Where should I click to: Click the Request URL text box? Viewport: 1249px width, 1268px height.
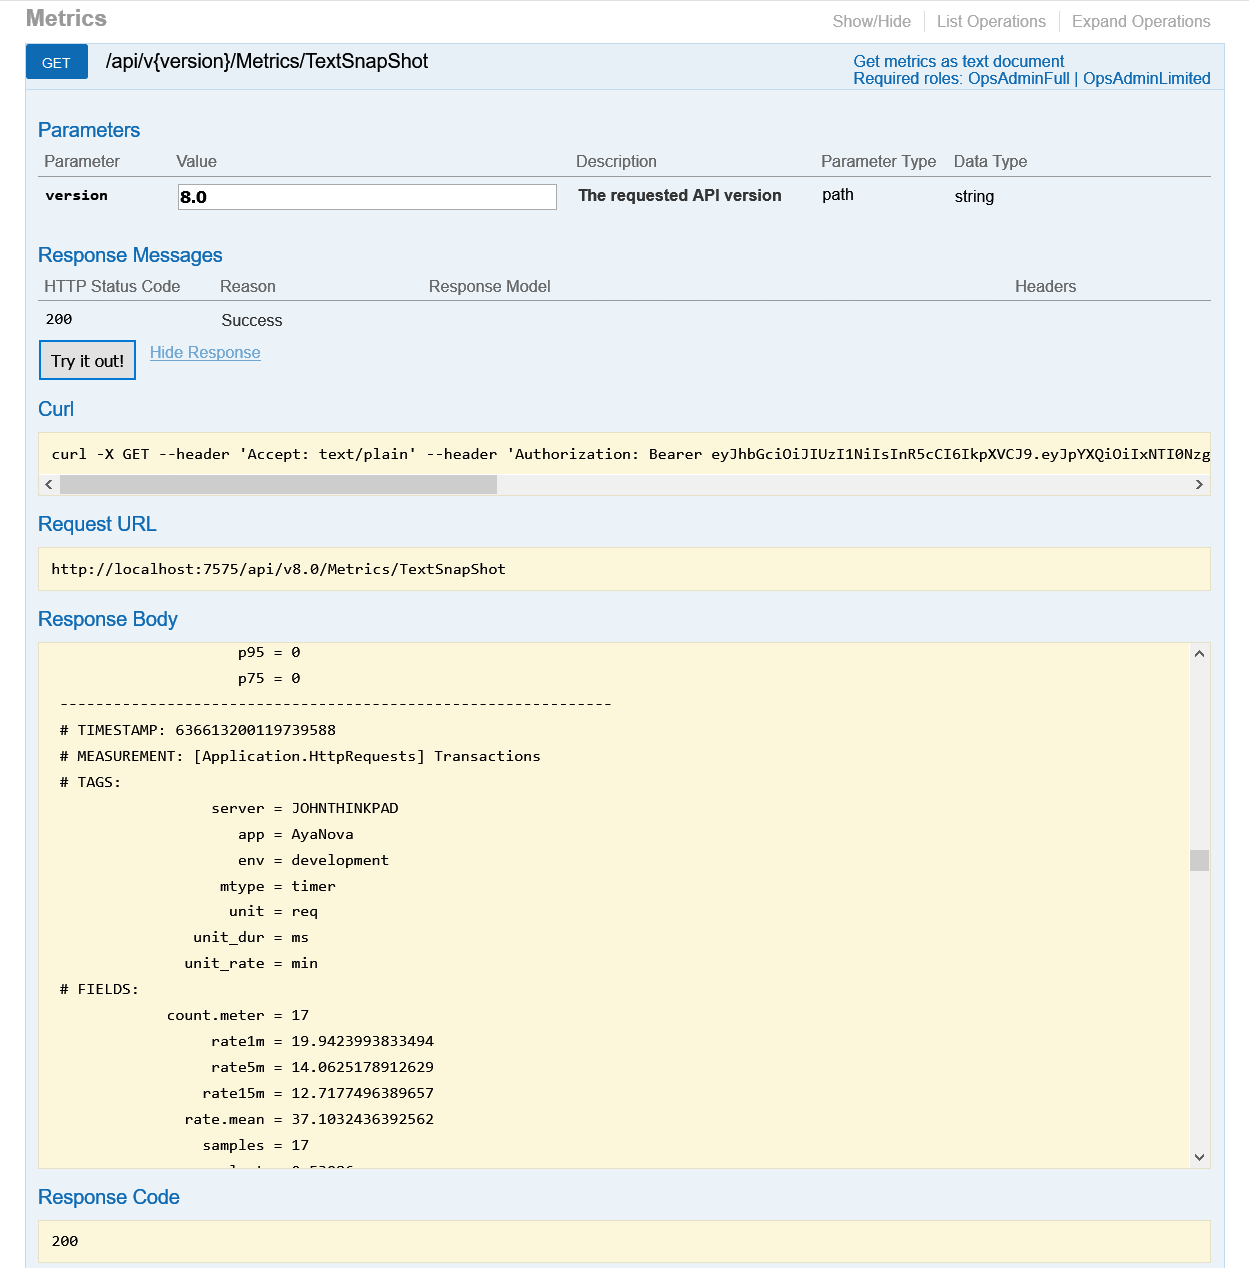click(x=624, y=569)
